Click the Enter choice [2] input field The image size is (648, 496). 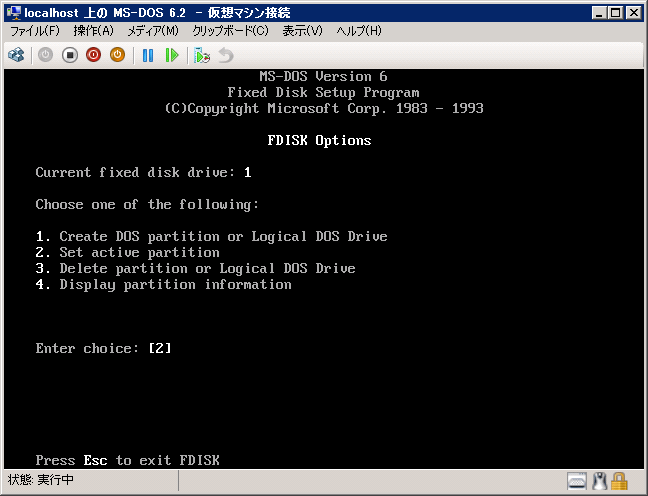click(x=160, y=348)
